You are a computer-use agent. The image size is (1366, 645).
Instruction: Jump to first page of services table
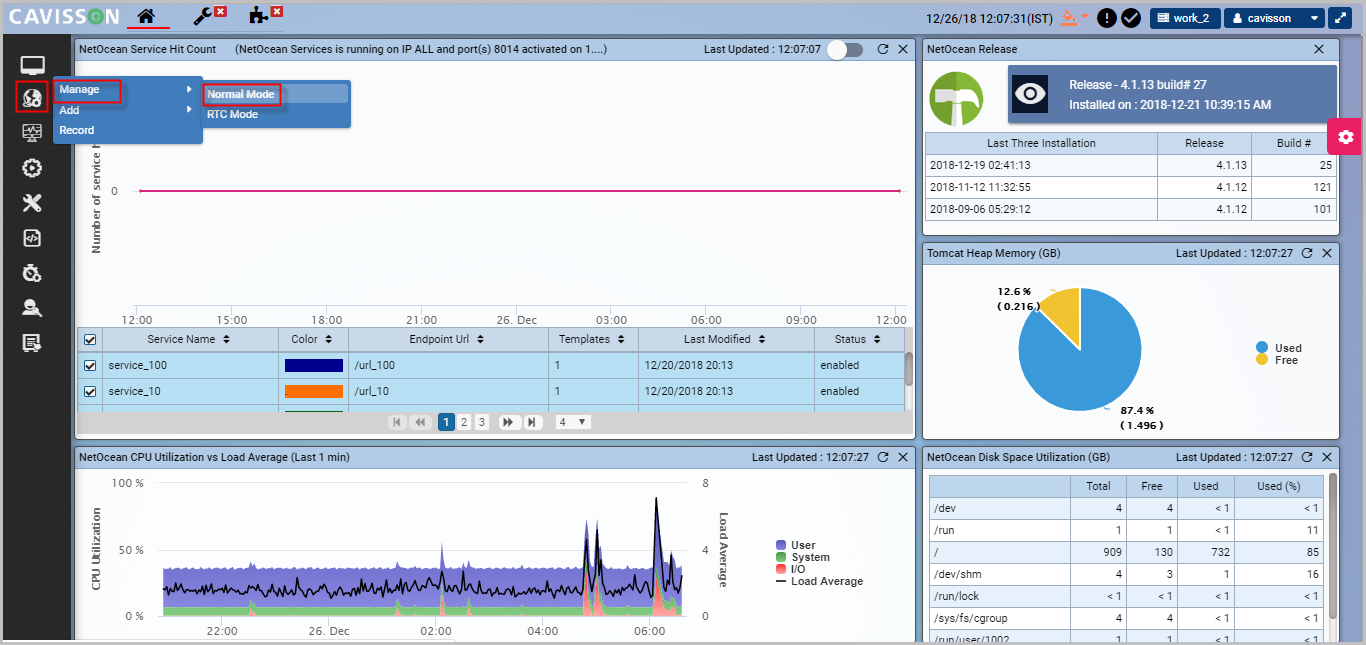tap(397, 422)
